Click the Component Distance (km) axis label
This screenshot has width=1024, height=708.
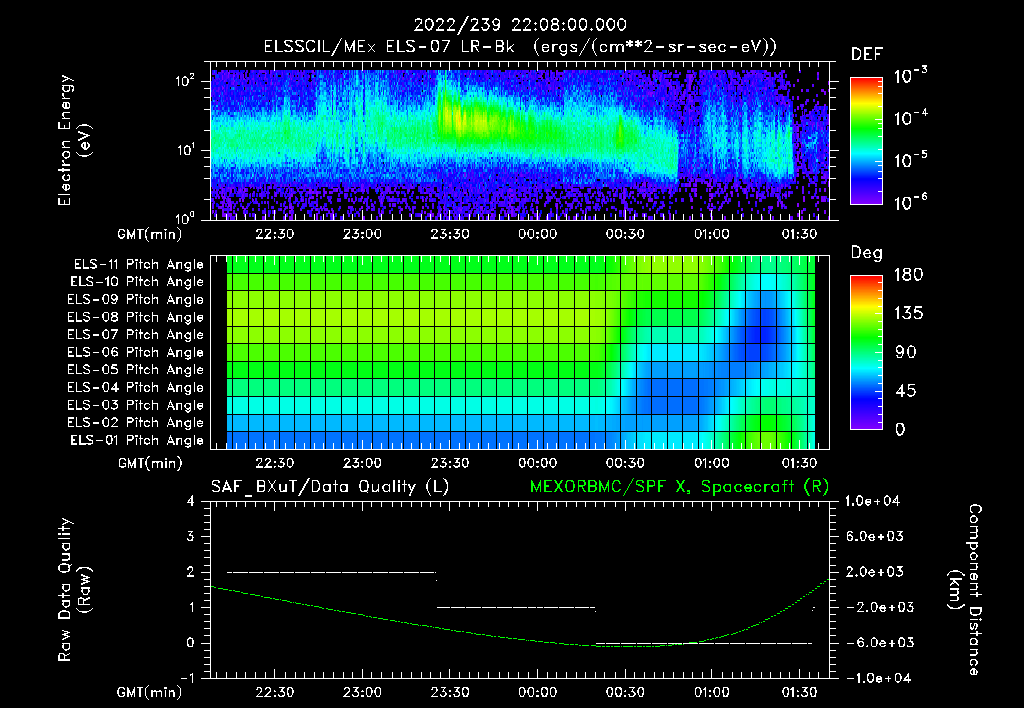click(965, 590)
